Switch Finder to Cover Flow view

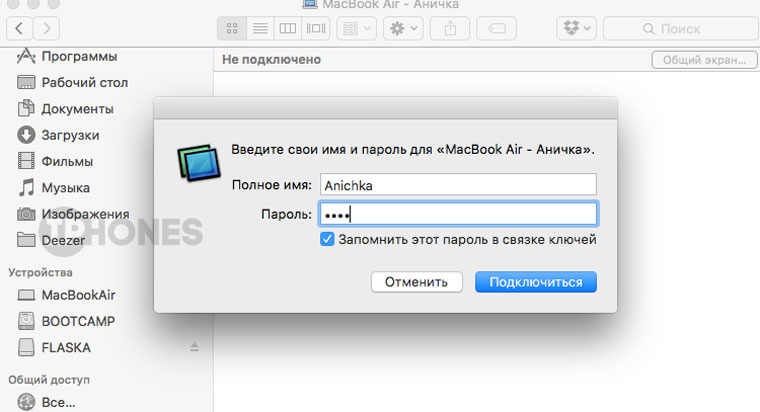(316, 29)
